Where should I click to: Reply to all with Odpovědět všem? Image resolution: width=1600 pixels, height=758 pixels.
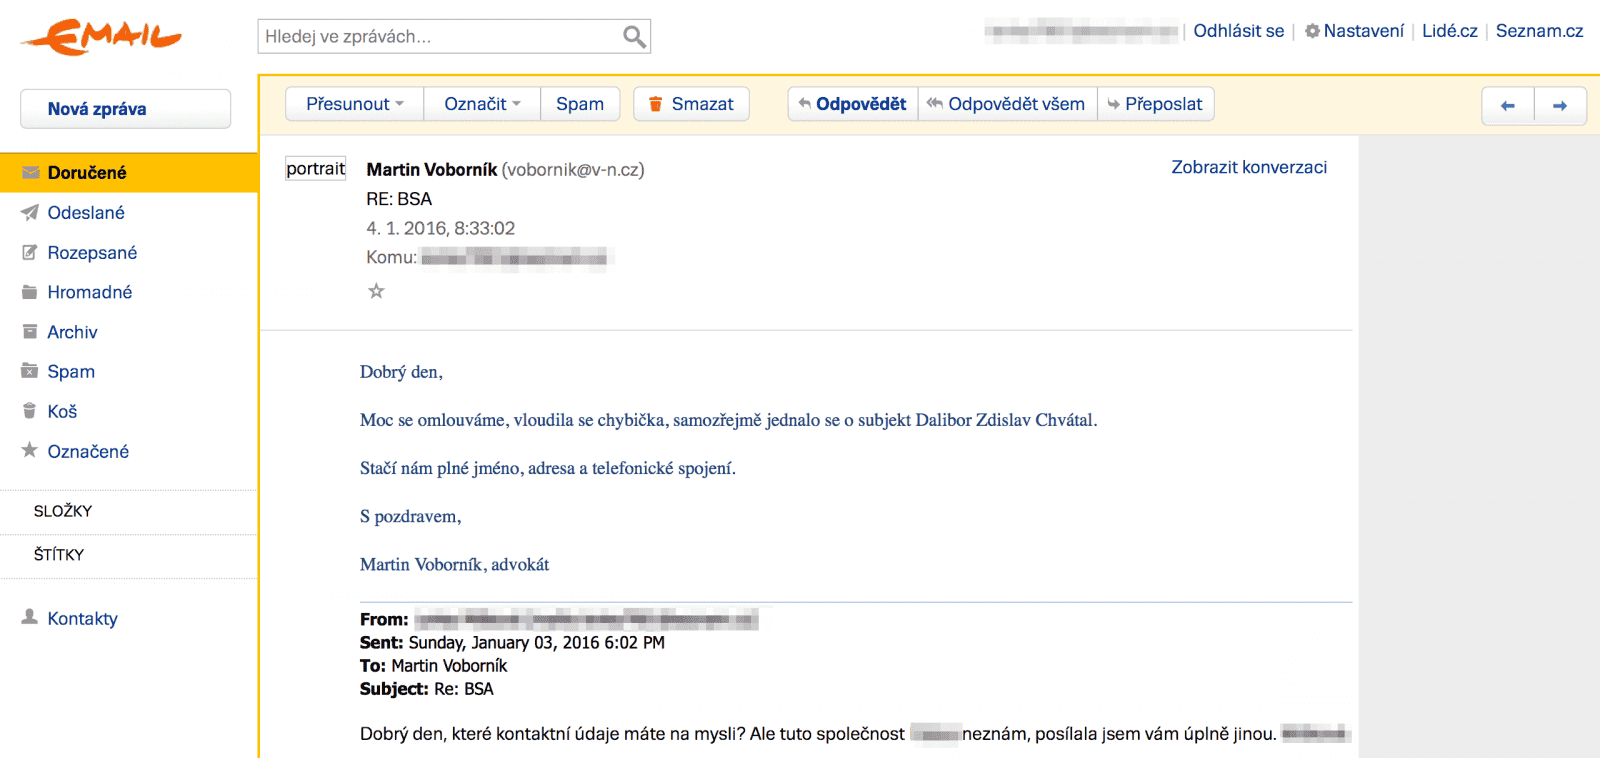click(x=1007, y=104)
